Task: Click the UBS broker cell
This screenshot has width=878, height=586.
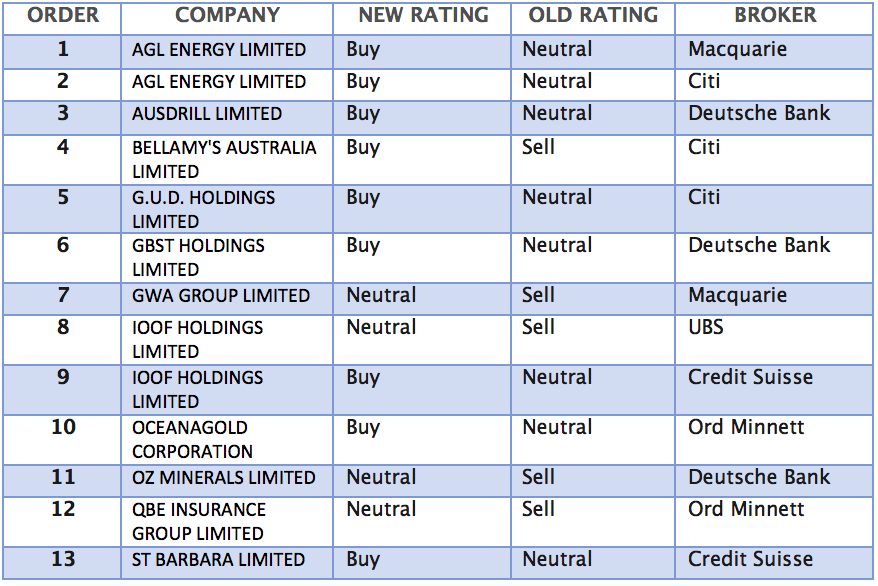Action: (706, 328)
